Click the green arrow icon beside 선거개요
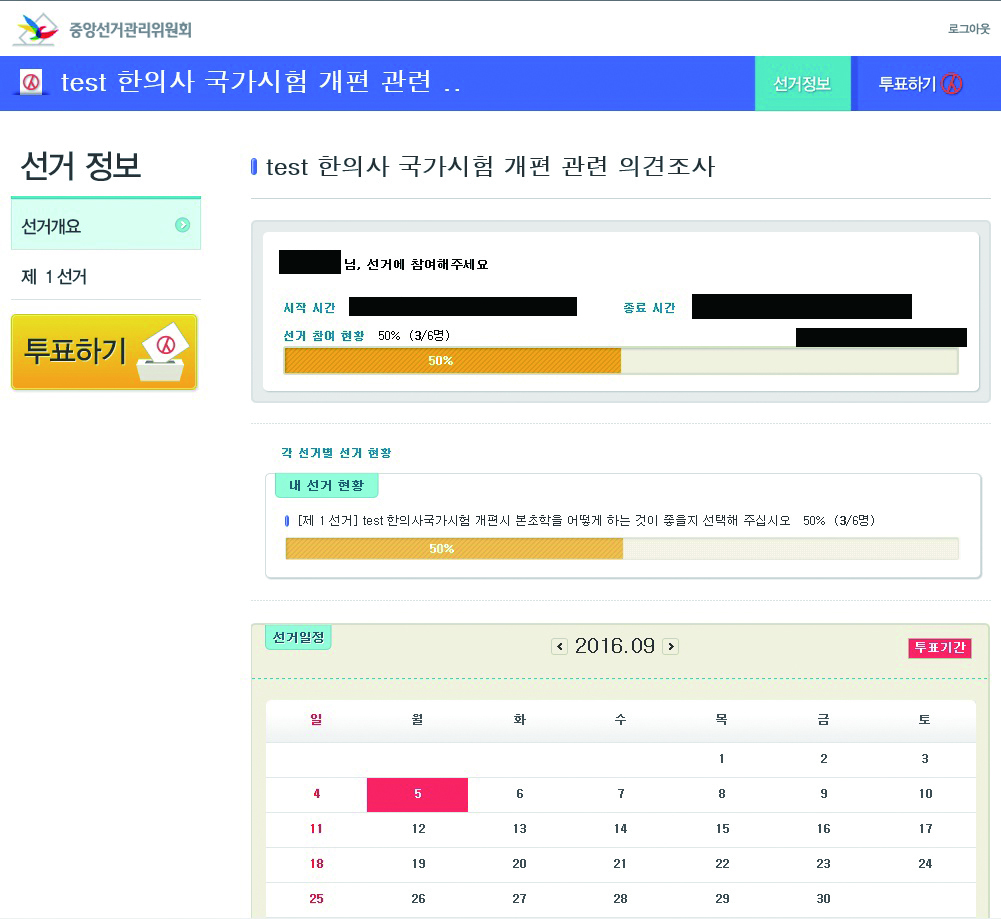The width and height of the screenshot is (1001, 919). pos(182,225)
